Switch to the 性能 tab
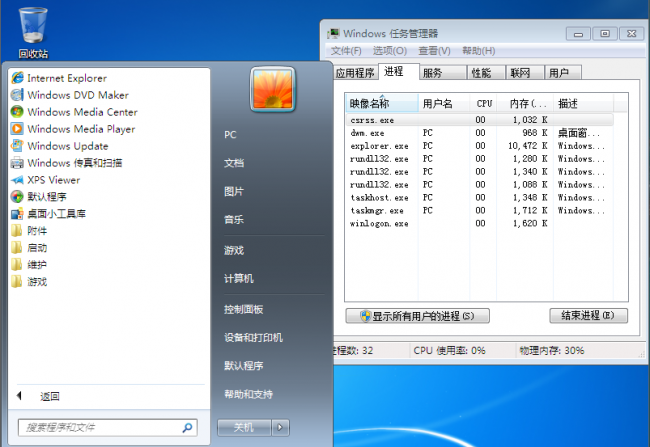The width and height of the screenshot is (650, 447). (486, 73)
